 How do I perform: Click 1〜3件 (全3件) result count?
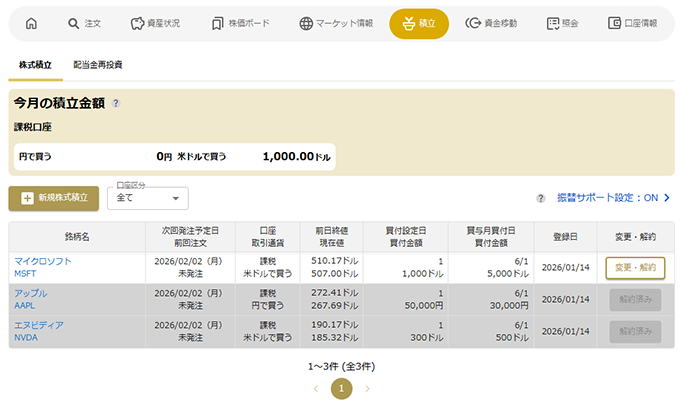(341, 367)
